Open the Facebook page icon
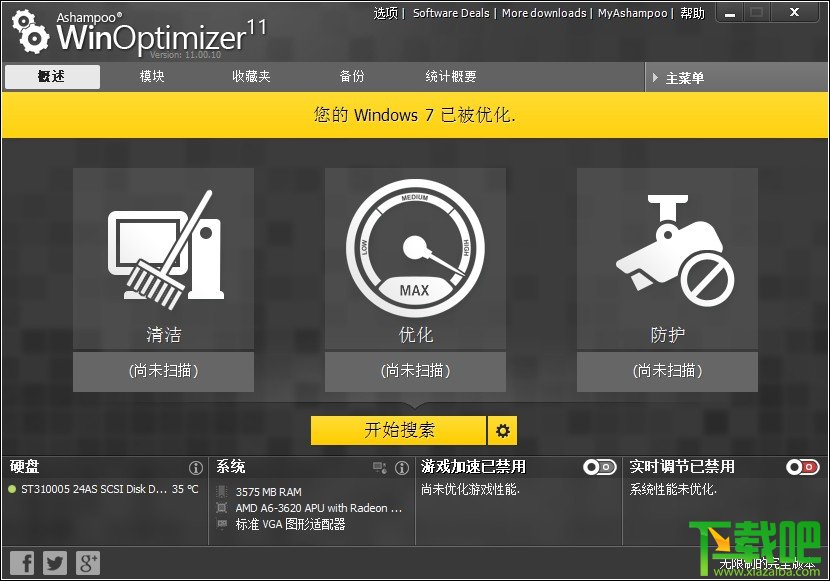The width and height of the screenshot is (830, 581). coord(22,562)
